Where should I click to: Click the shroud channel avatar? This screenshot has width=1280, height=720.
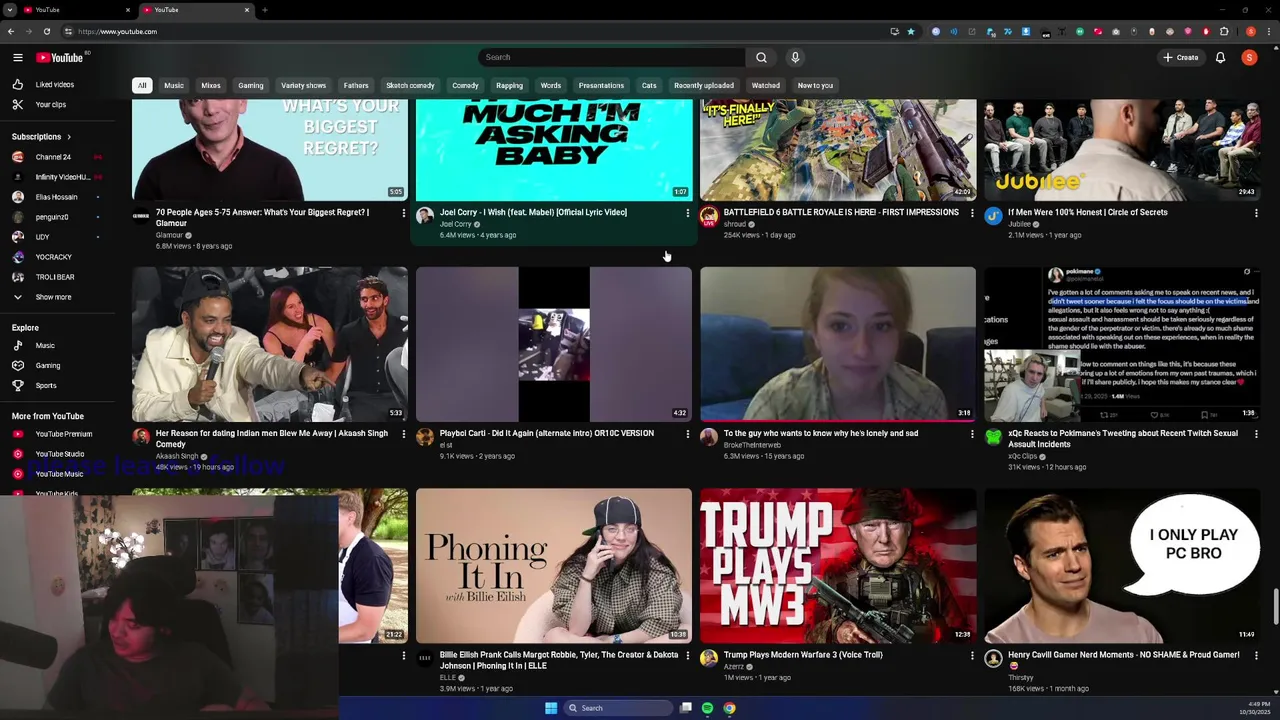(709, 216)
